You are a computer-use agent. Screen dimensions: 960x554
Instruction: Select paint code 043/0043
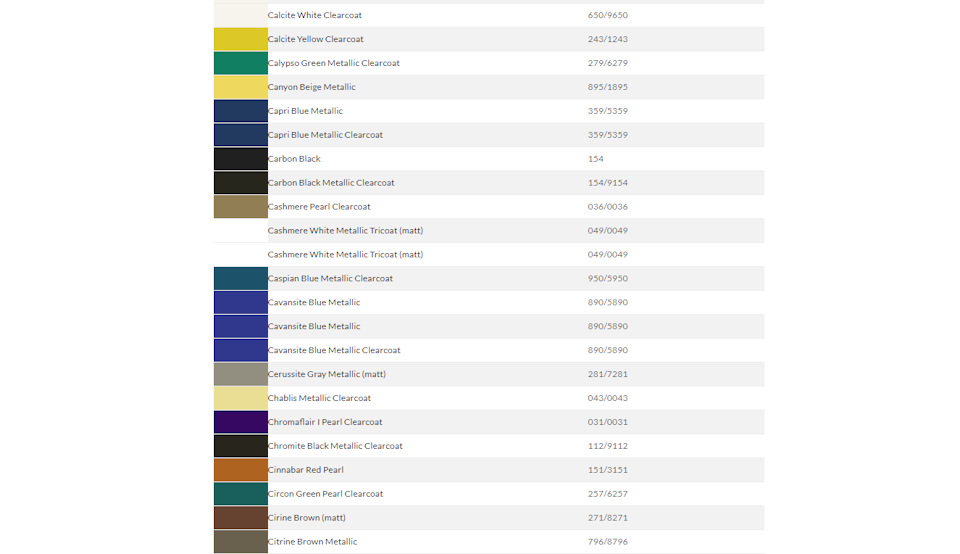pyautogui.click(x=608, y=398)
